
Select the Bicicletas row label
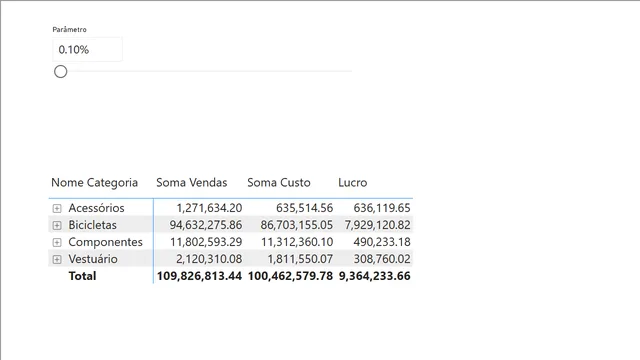point(92,225)
